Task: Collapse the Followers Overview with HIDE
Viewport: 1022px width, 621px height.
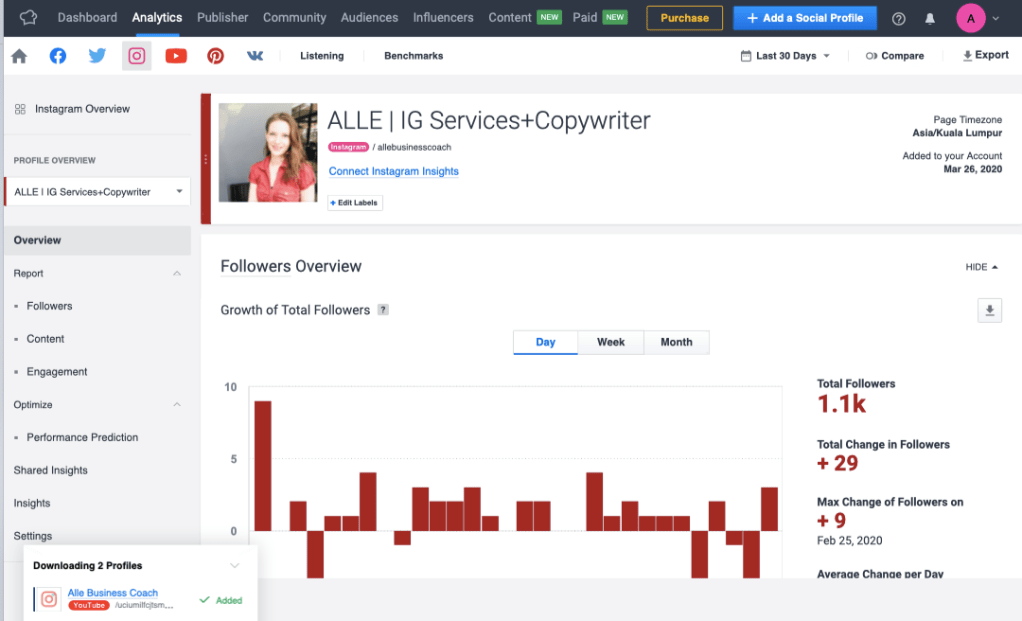Action: coord(981,267)
